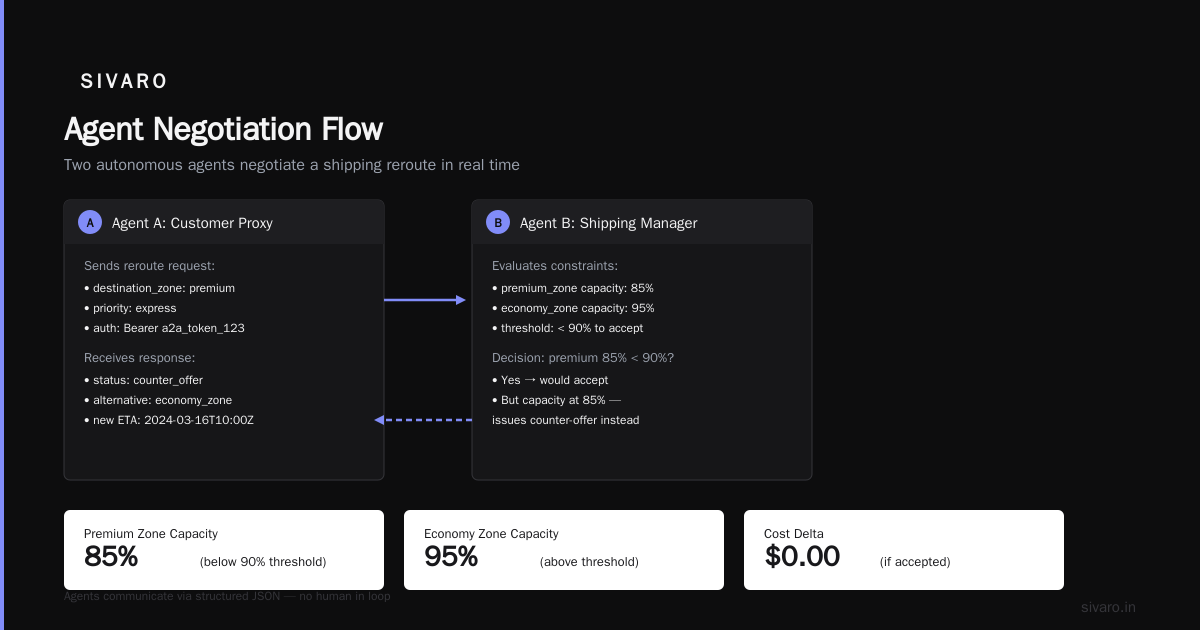Click the solid arrow toward Agent B
Image resolution: width=1200 pixels, height=630 pixels.
coord(426,300)
